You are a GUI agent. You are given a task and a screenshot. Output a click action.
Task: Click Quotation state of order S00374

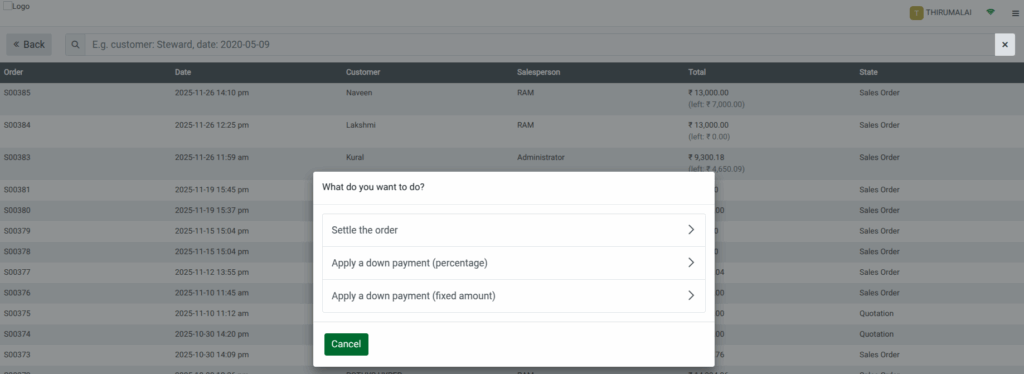tap(876, 334)
